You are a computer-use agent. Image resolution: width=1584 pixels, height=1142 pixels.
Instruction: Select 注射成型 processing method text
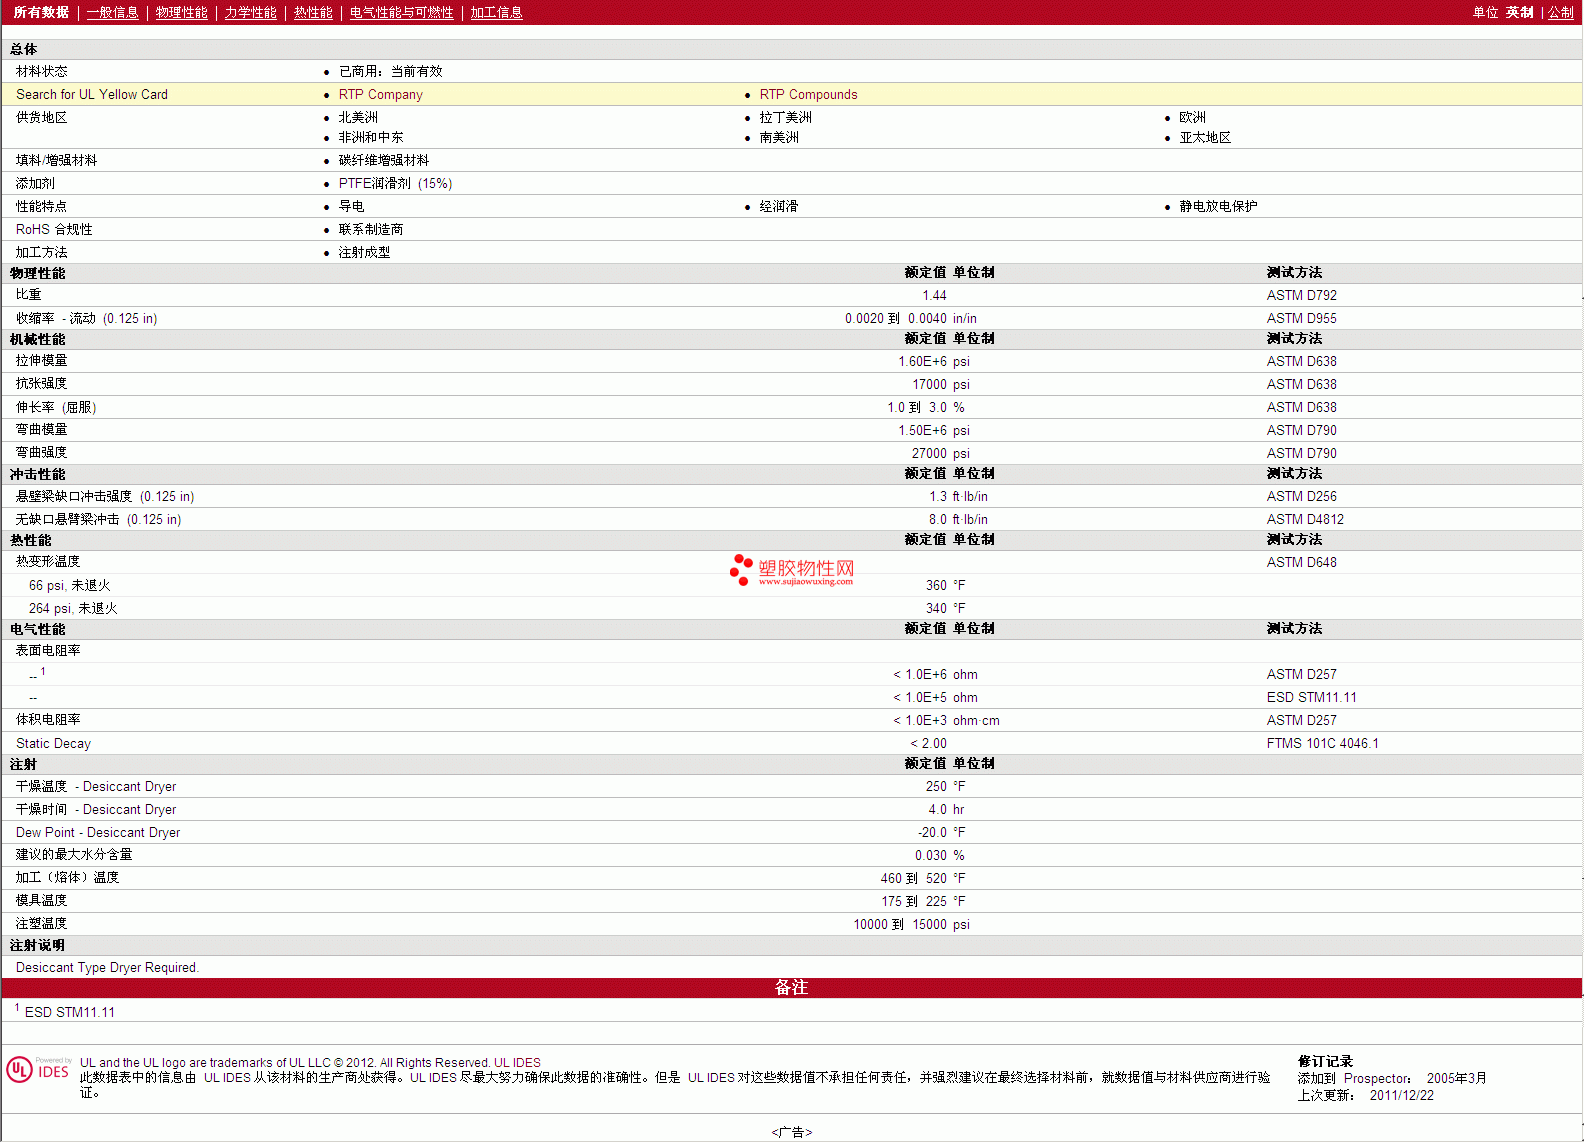click(364, 252)
